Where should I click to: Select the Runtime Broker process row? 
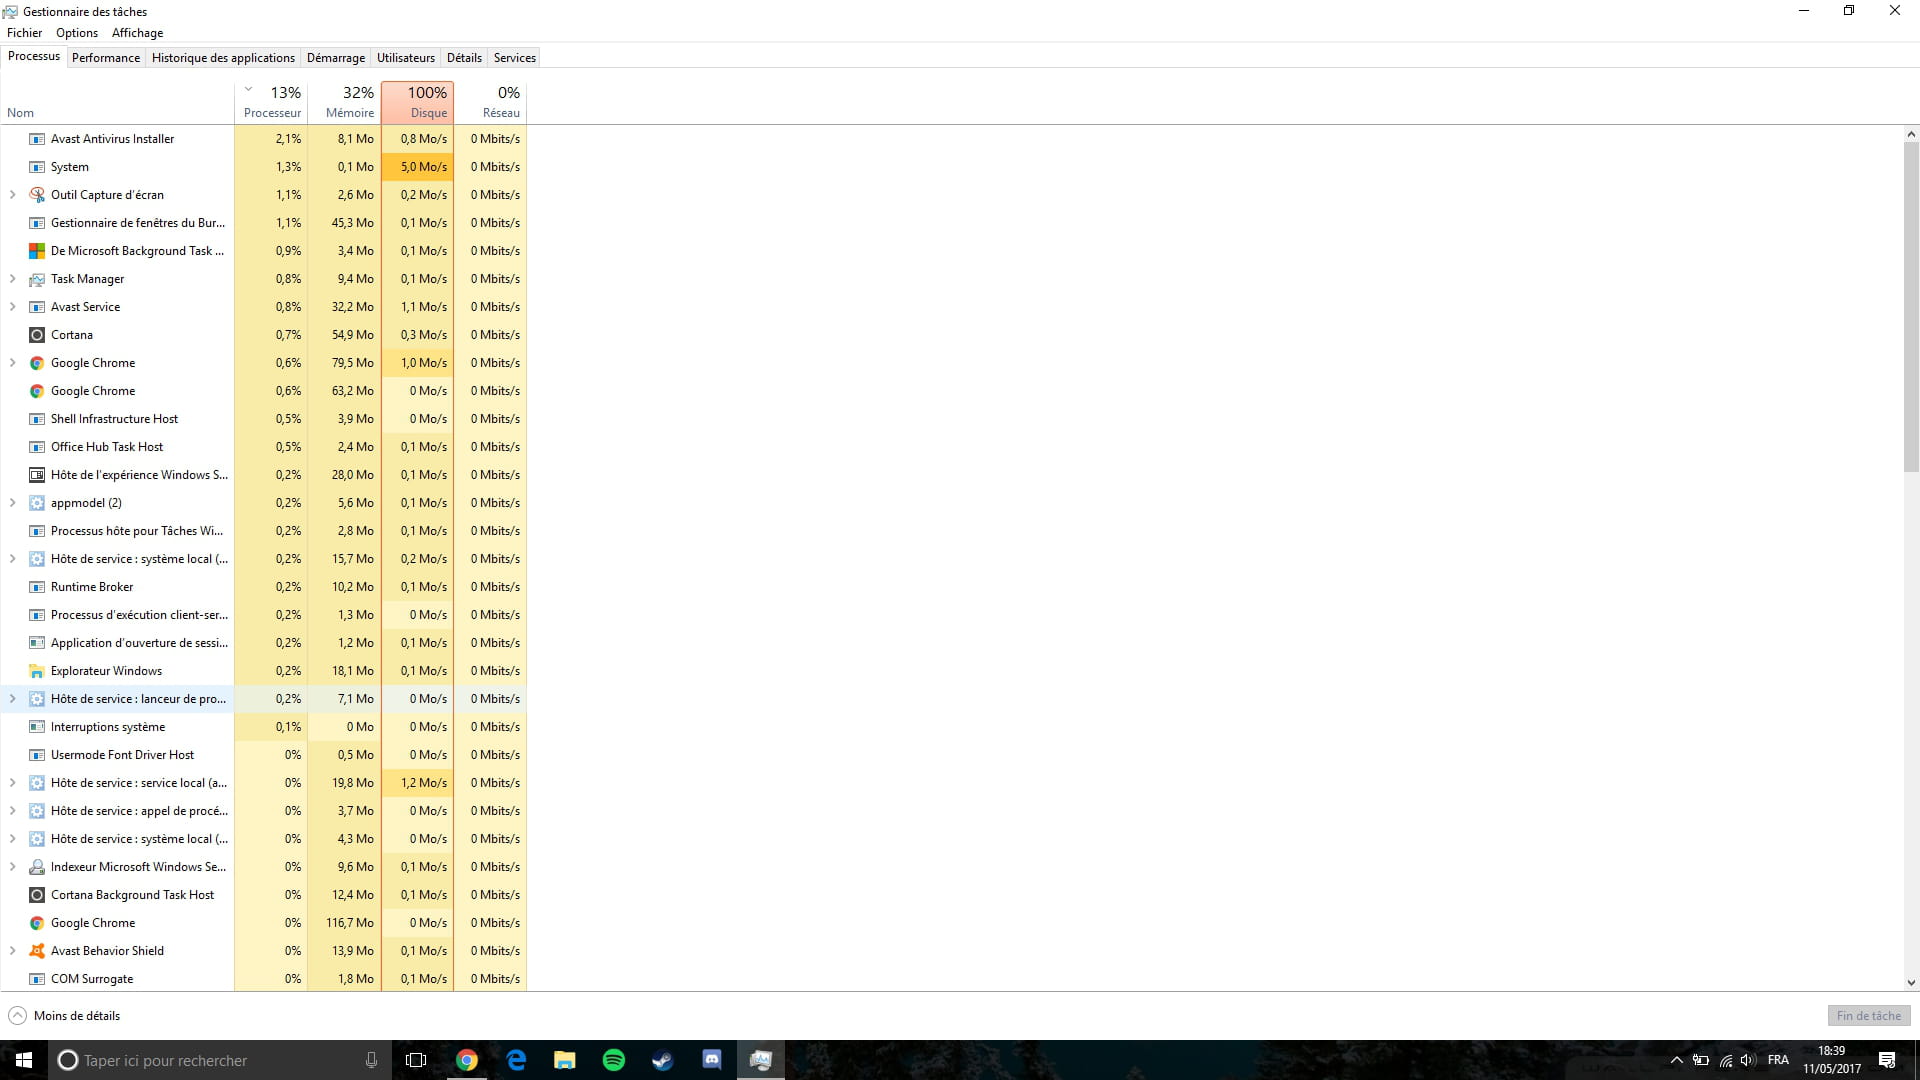(264, 587)
